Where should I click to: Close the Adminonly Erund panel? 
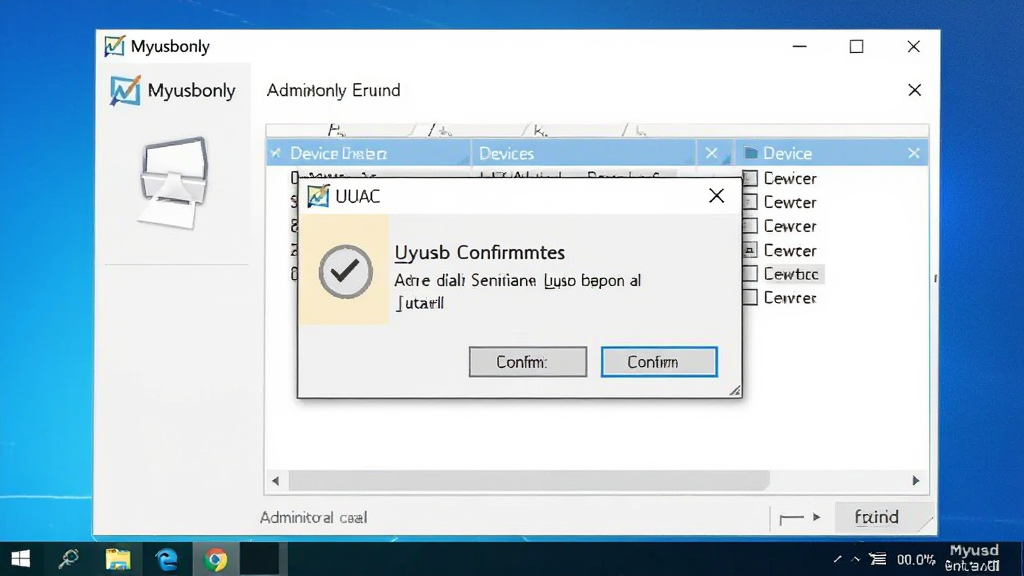pyautogui.click(x=914, y=90)
